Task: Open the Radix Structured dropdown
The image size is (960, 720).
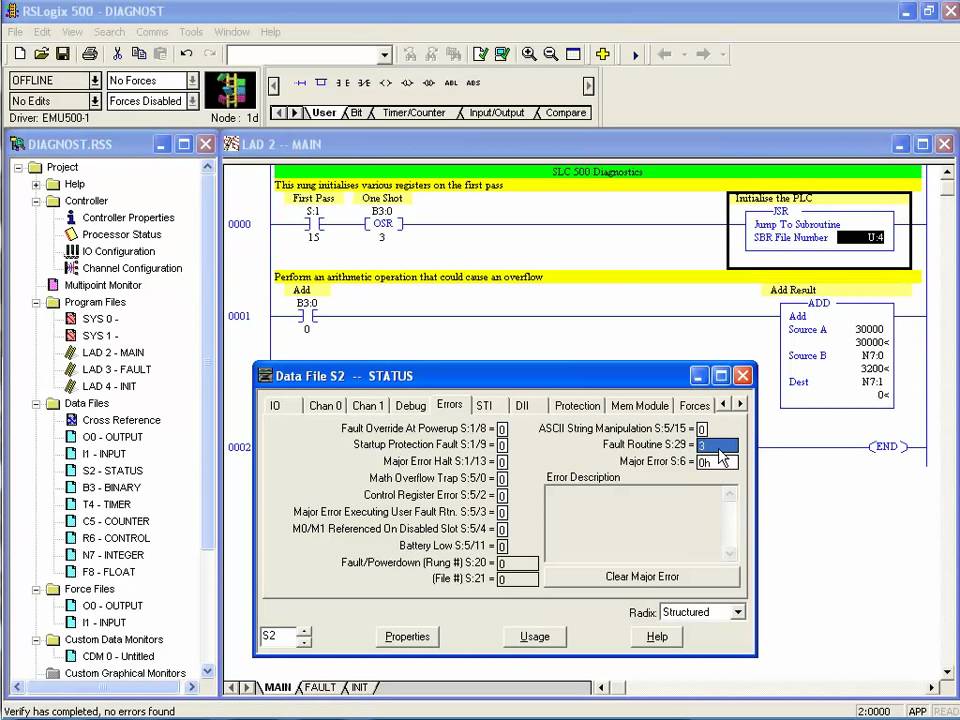Action: pos(738,612)
